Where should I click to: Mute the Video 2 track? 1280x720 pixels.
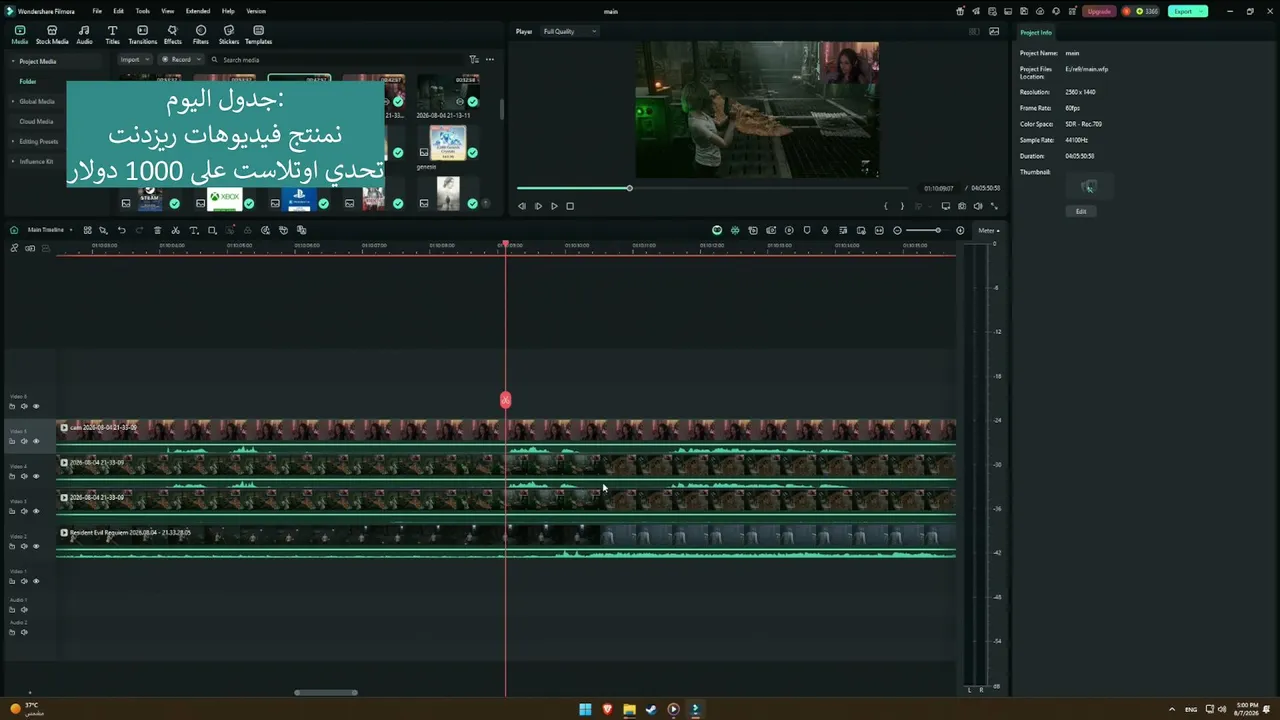click(x=24, y=546)
